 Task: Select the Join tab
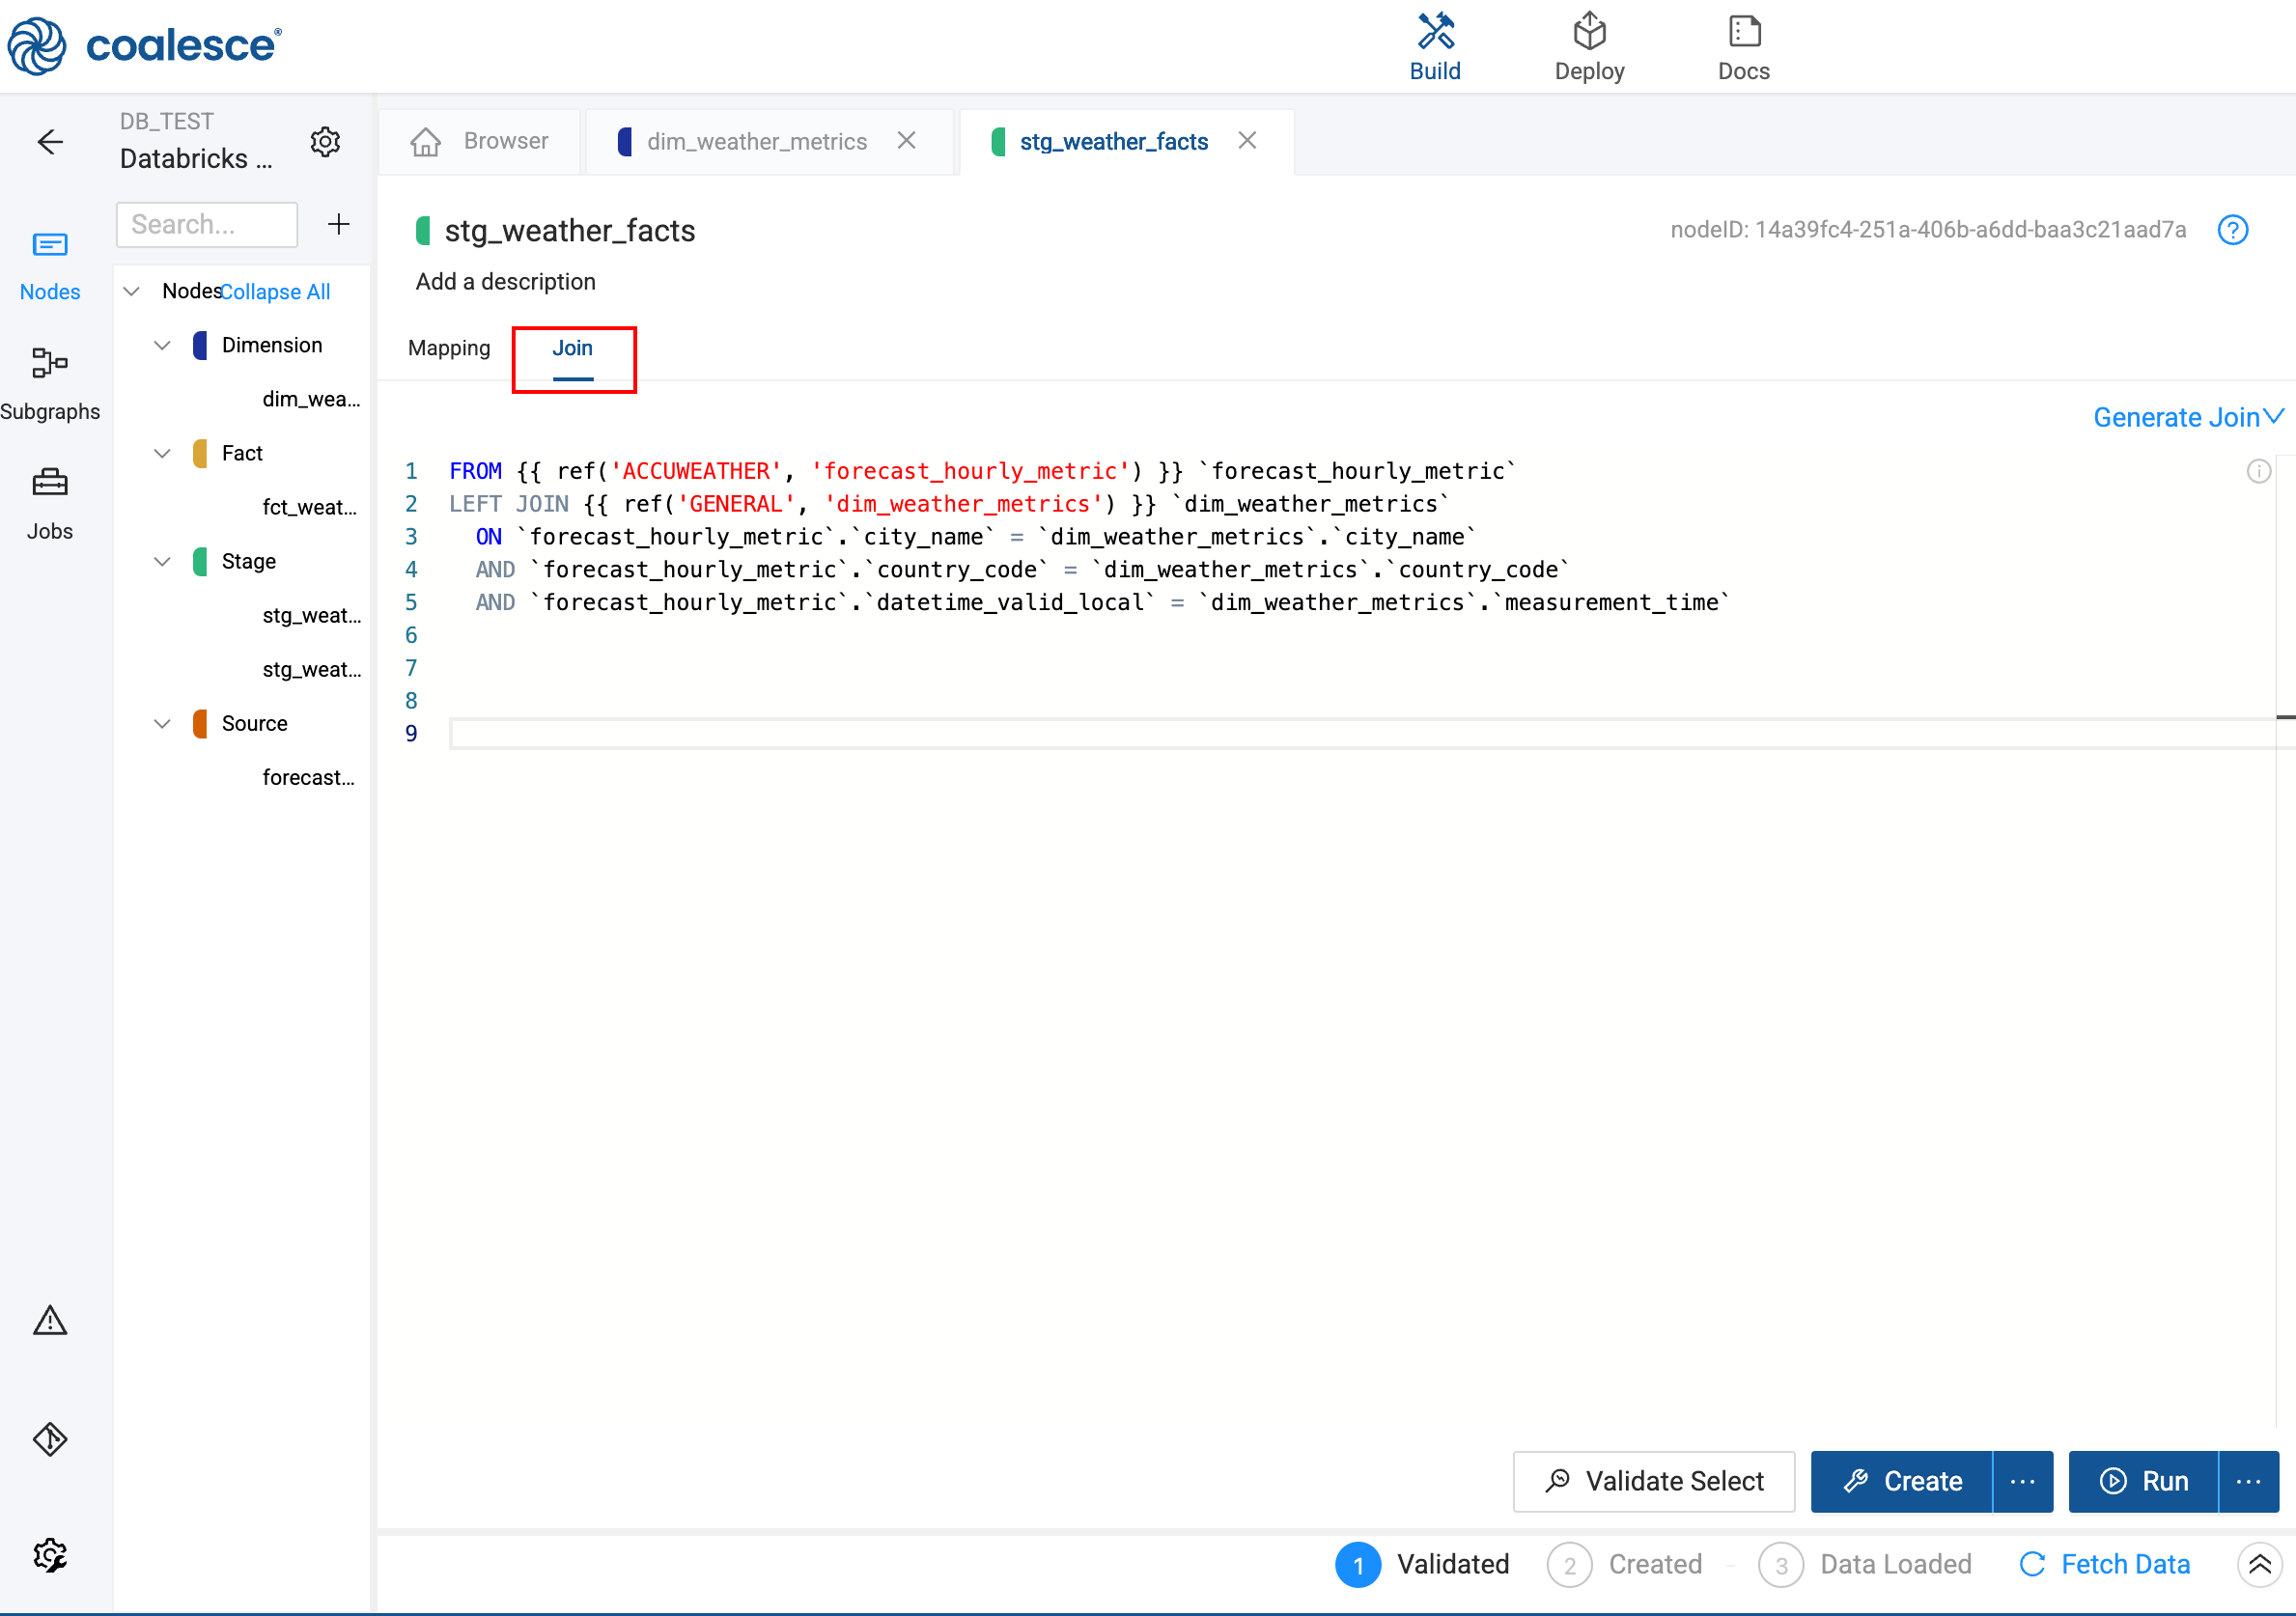tap(573, 348)
